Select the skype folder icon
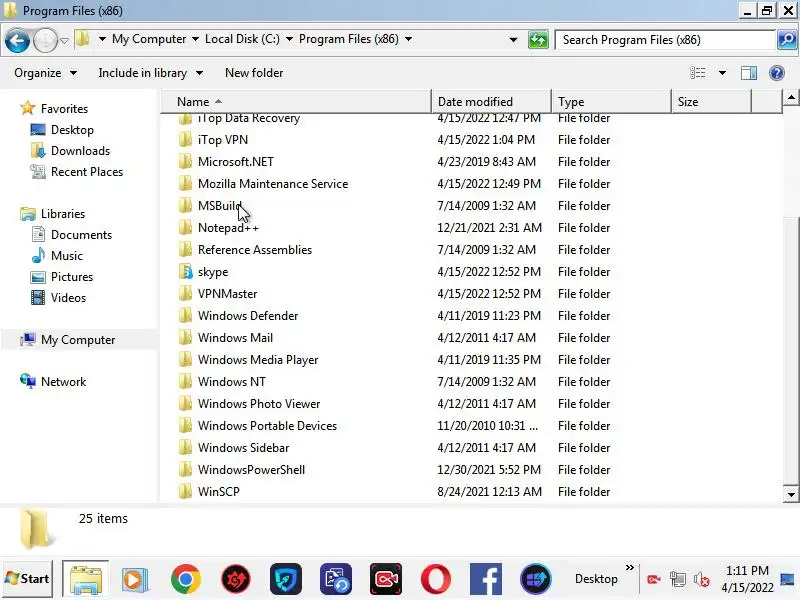Screen dimensions: 800x600 click(x=186, y=271)
